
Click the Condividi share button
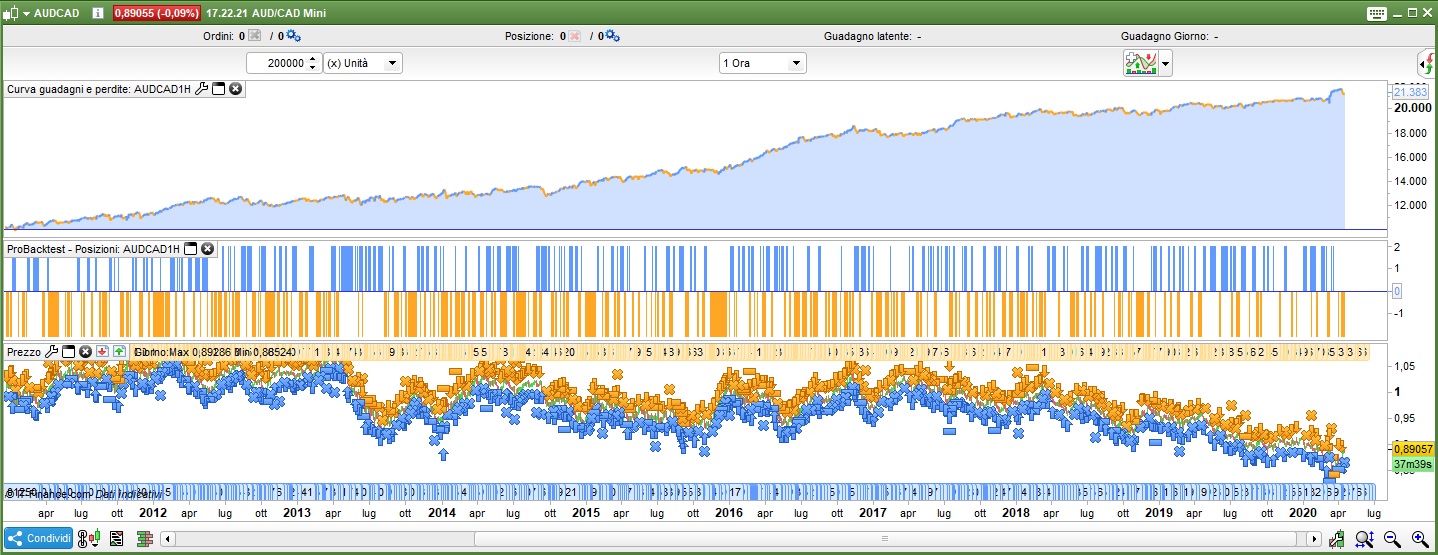(x=39, y=538)
